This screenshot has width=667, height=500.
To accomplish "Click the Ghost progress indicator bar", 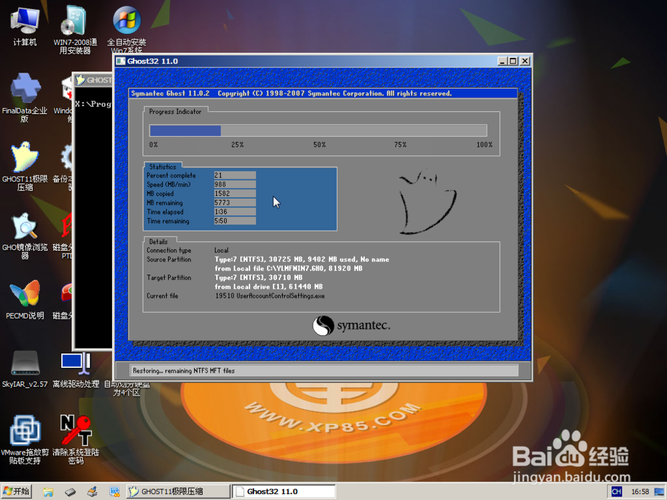I will (318, 130).
